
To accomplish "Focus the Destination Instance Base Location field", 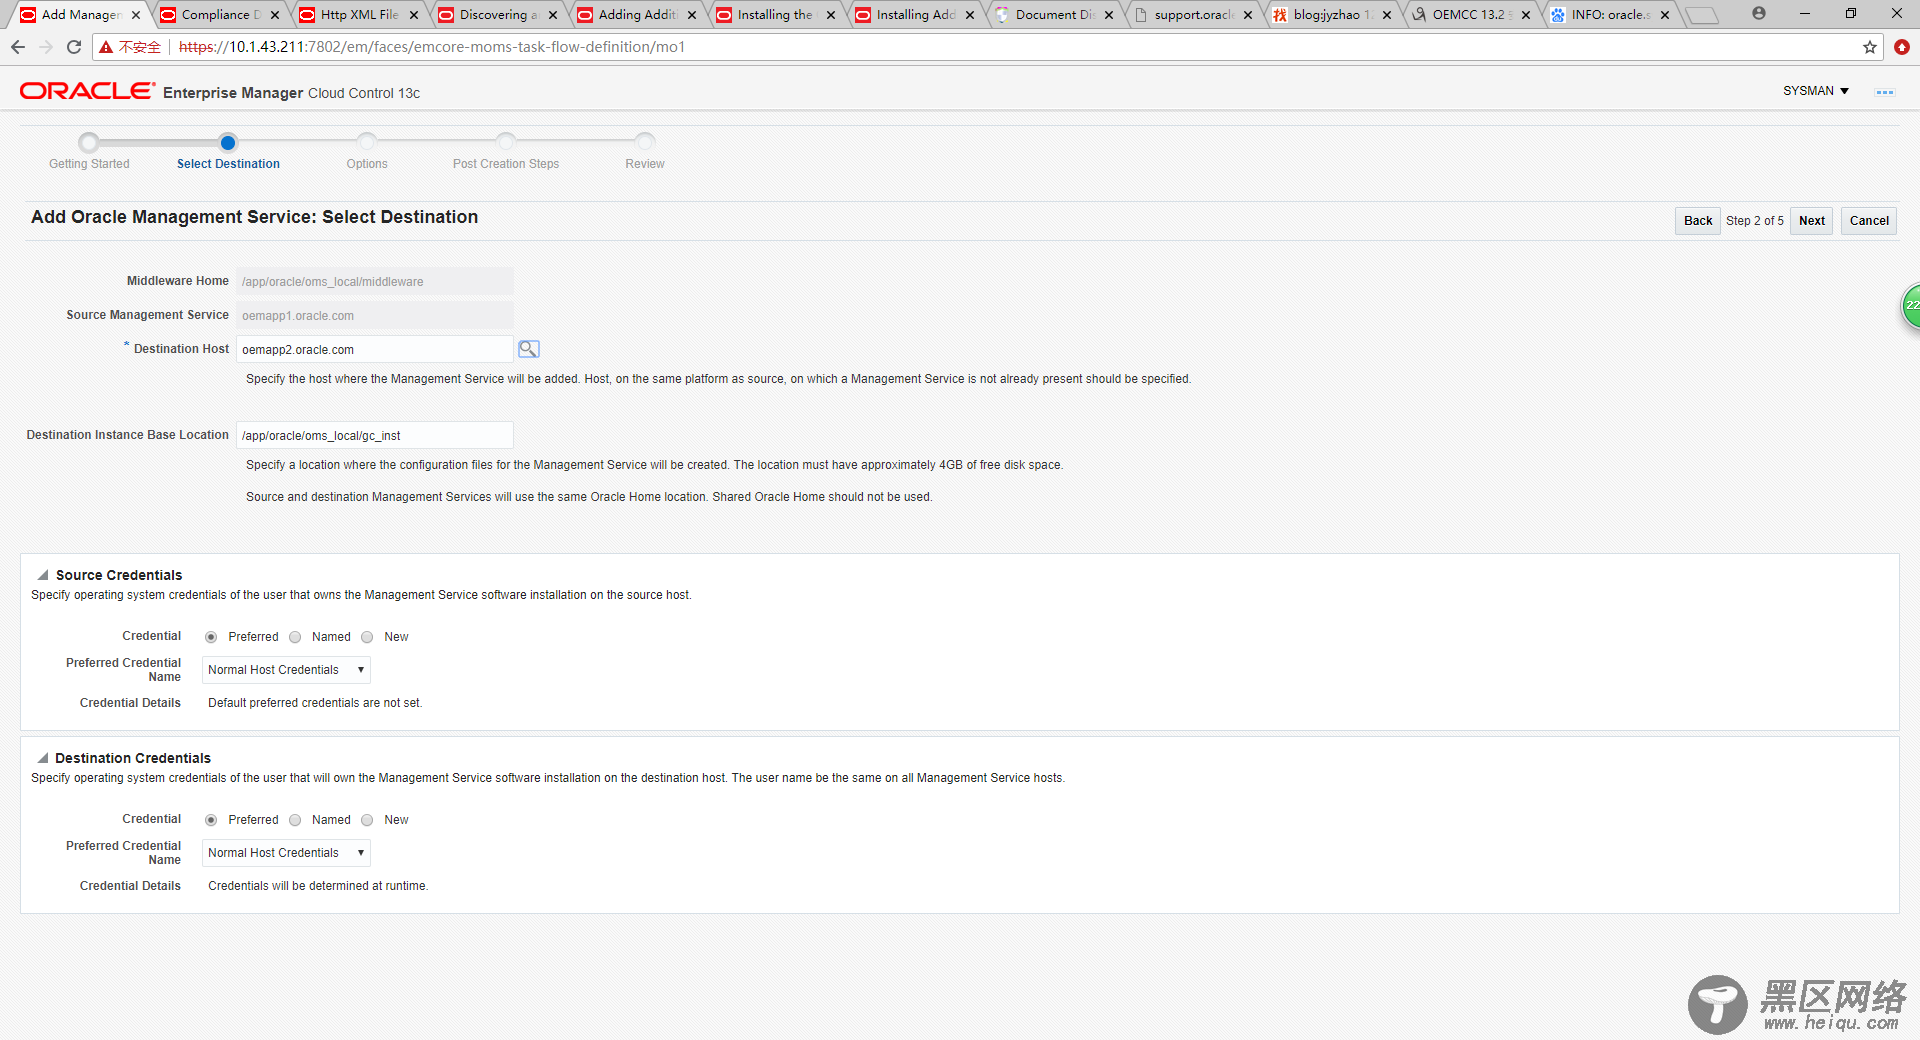I will click(375, 435).
